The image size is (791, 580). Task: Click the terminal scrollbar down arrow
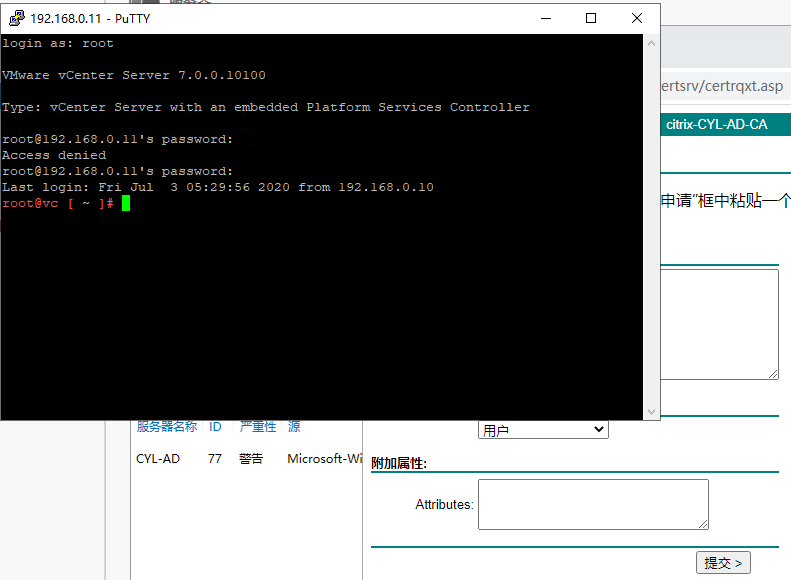pyautogui.click(x=652, y=411)
